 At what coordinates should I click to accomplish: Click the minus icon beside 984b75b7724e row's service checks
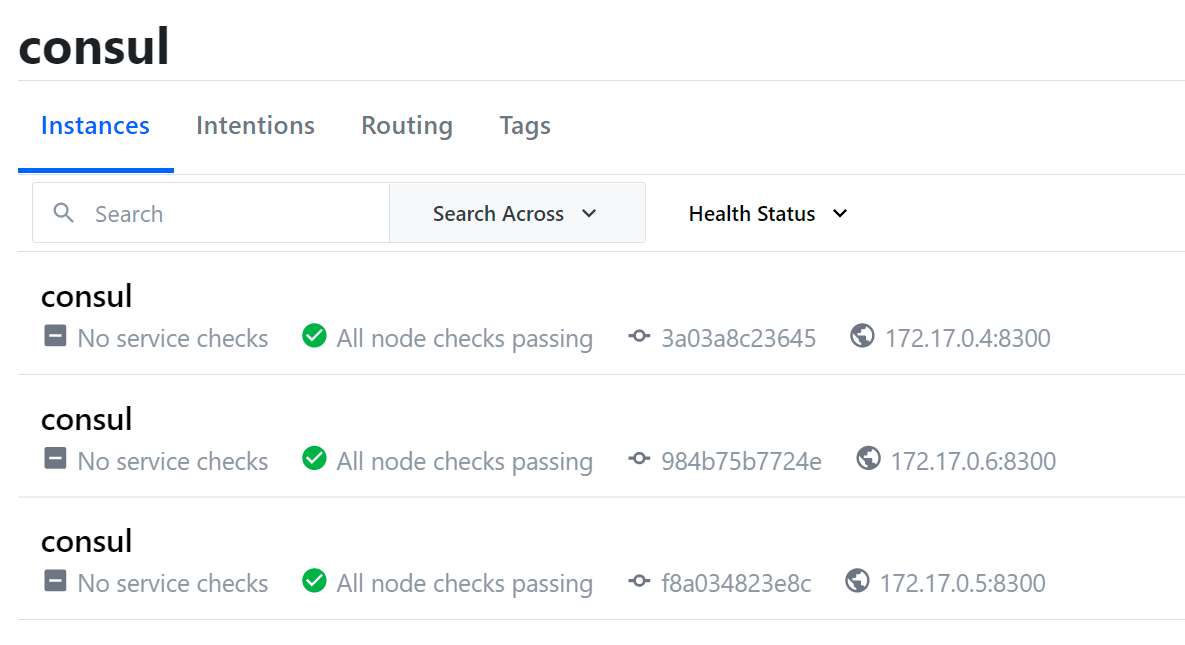click(x=55, y=458)
